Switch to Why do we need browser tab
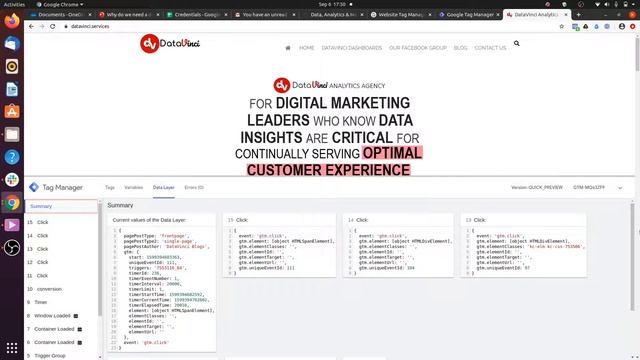Viewport: 640px width, 360px height. tap(129, 14)
